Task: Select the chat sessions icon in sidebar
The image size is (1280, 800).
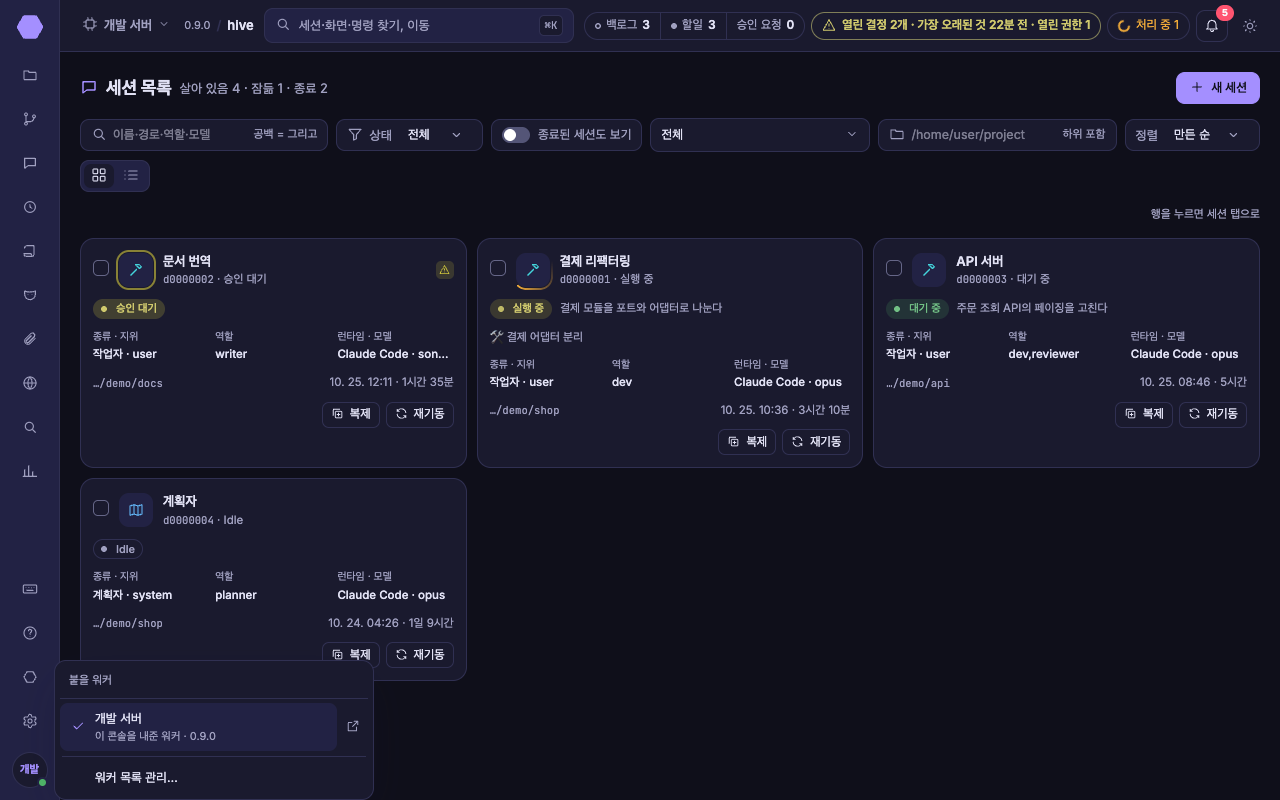Action: [x=30, y=163]
